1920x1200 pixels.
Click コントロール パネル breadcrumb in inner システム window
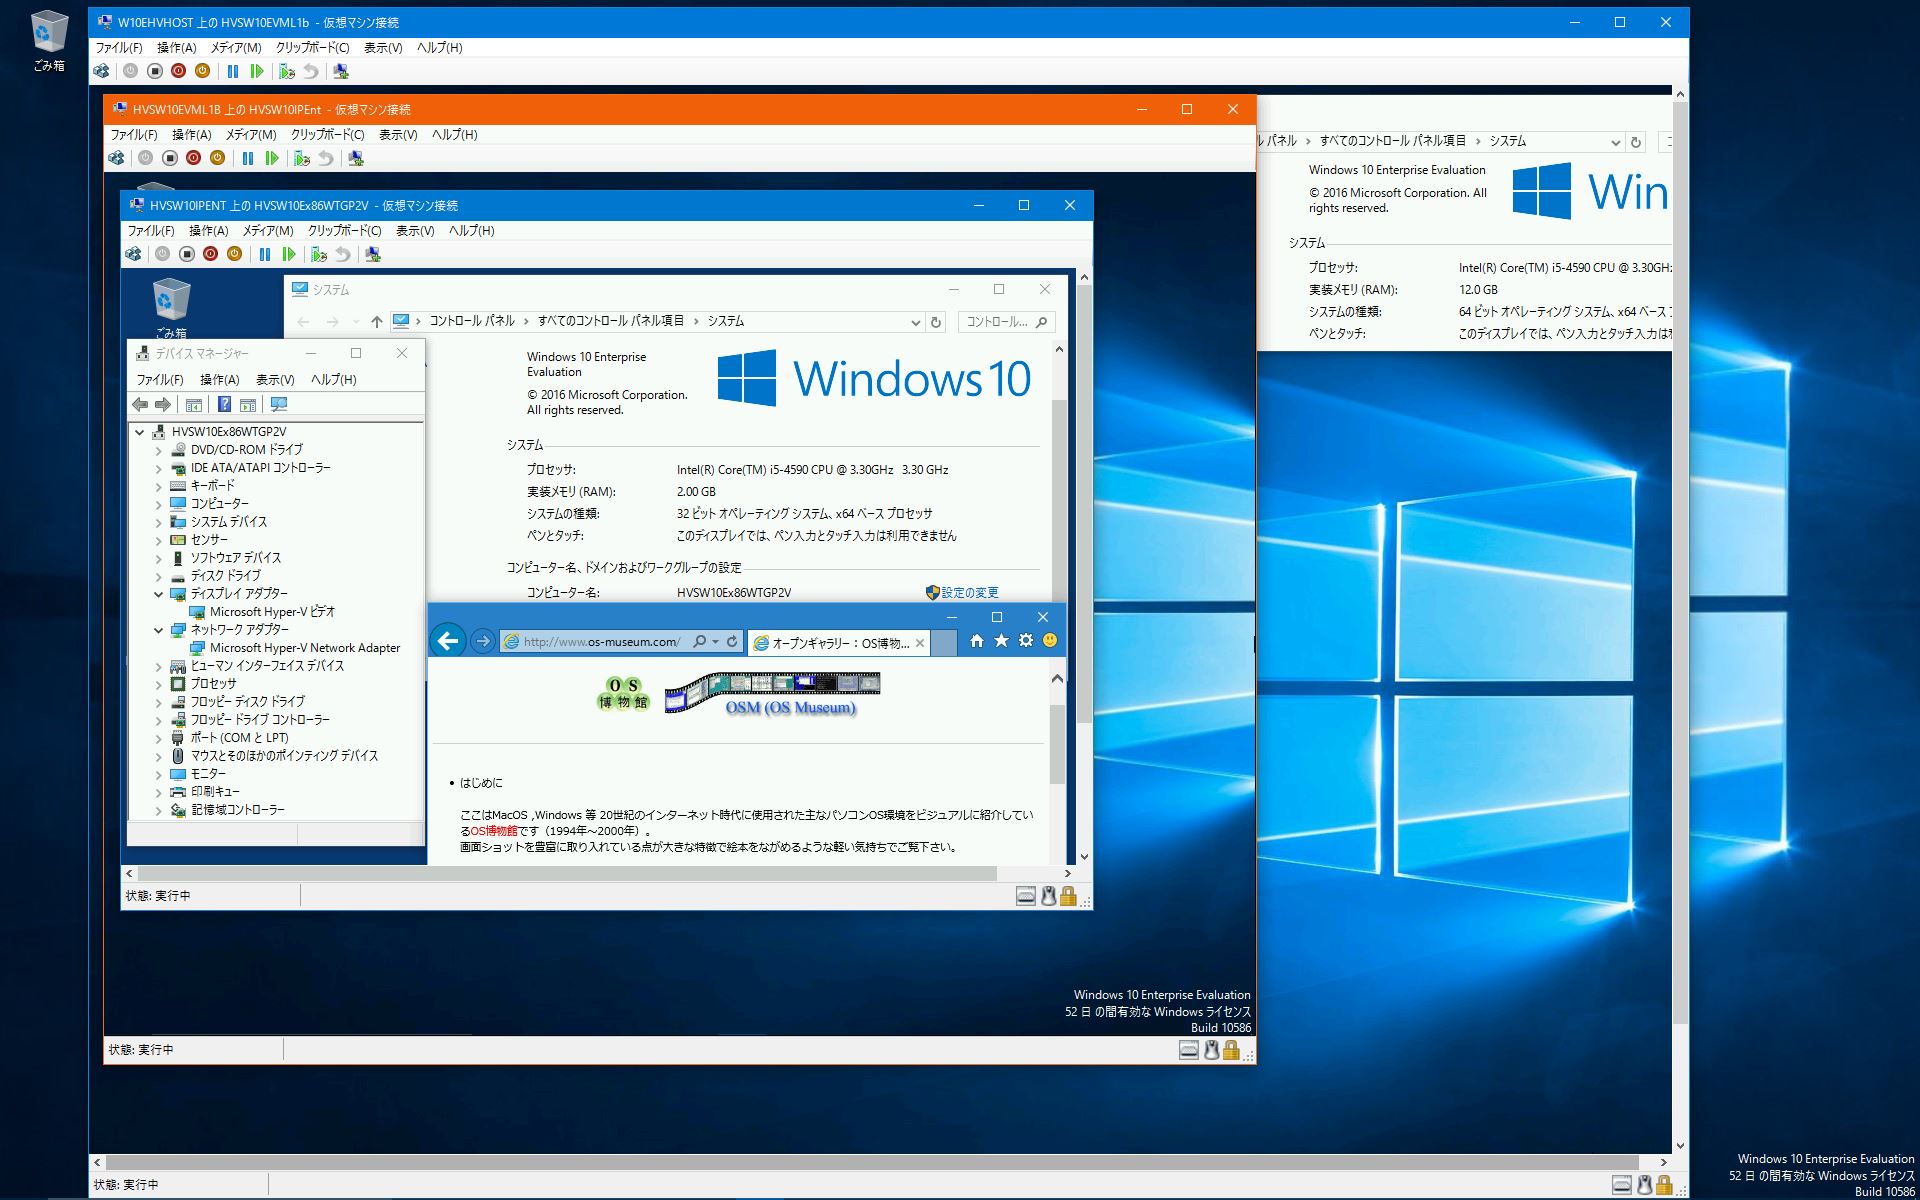[472, 321]
